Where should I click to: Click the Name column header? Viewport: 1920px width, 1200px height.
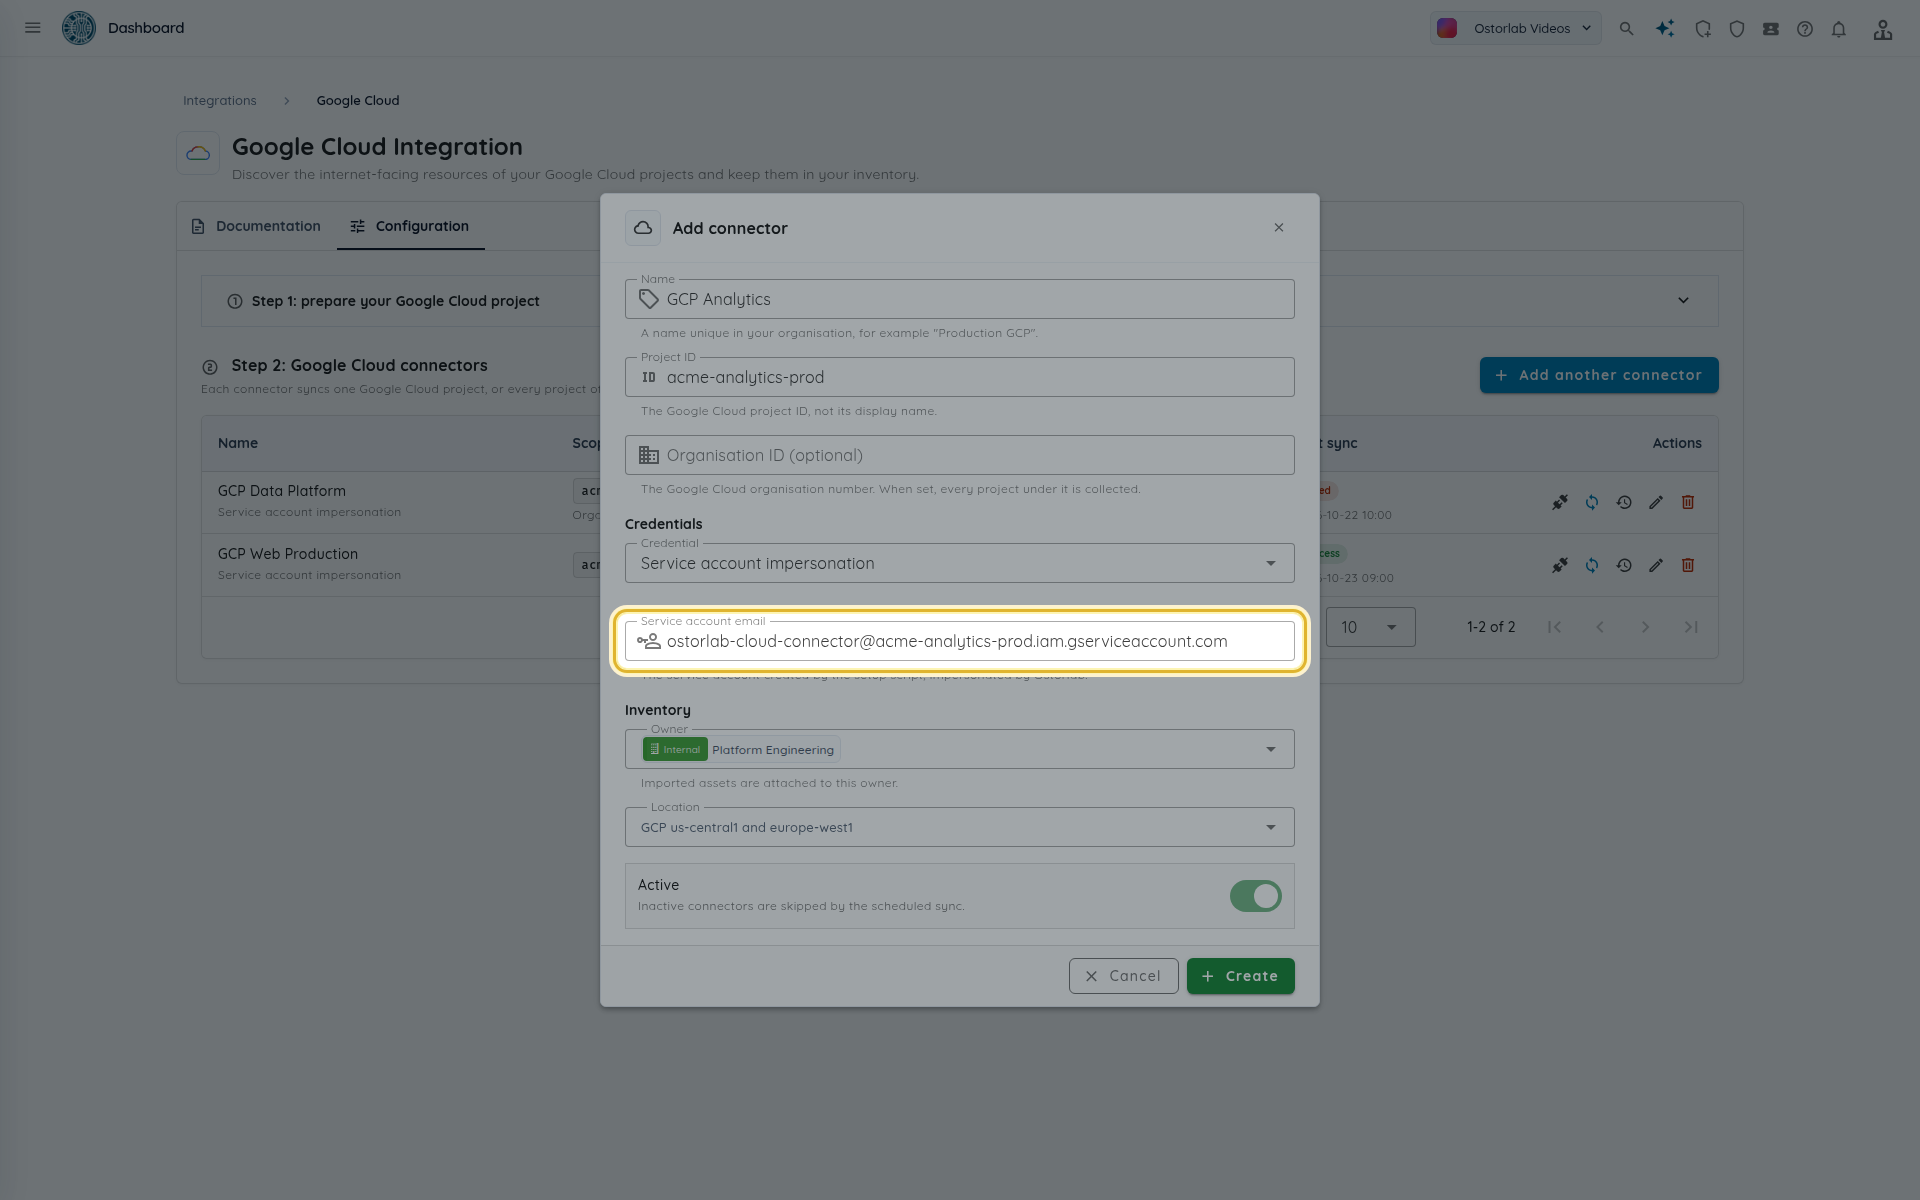tap(238, 443)
